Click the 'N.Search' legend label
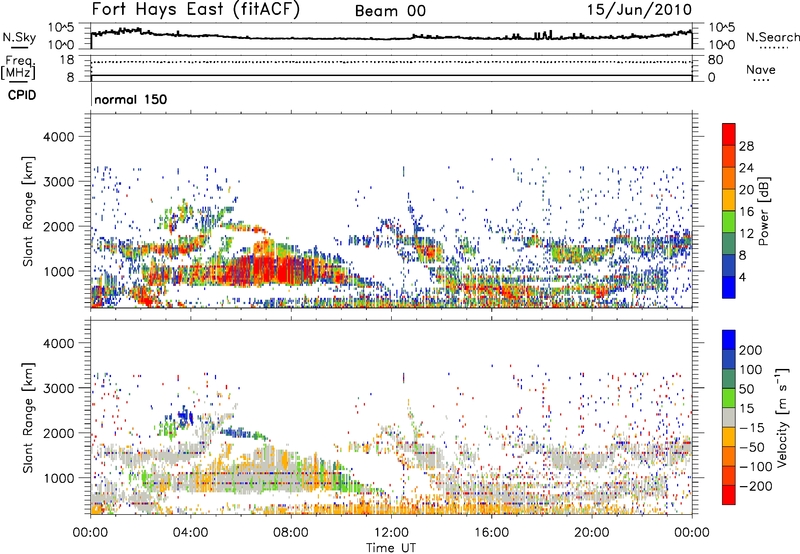The image size is (800, 554). (x=772, y=37)
